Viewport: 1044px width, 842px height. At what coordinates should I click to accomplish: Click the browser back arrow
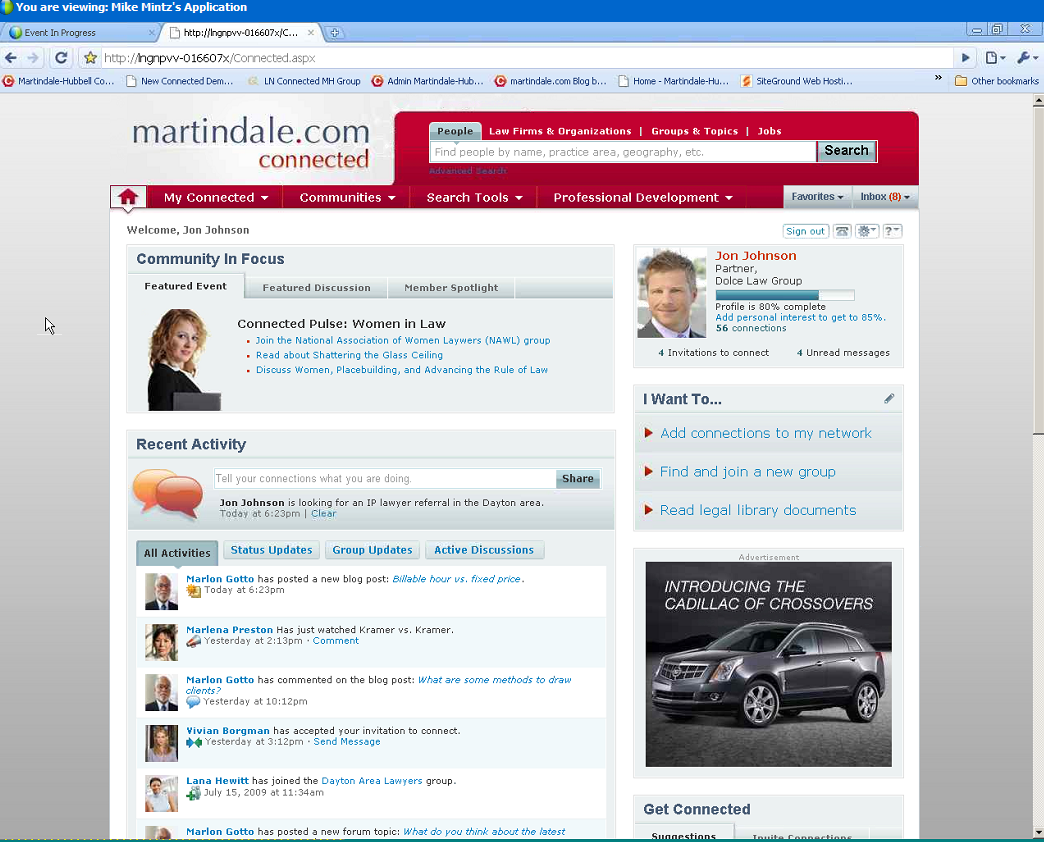pos(11,58)
